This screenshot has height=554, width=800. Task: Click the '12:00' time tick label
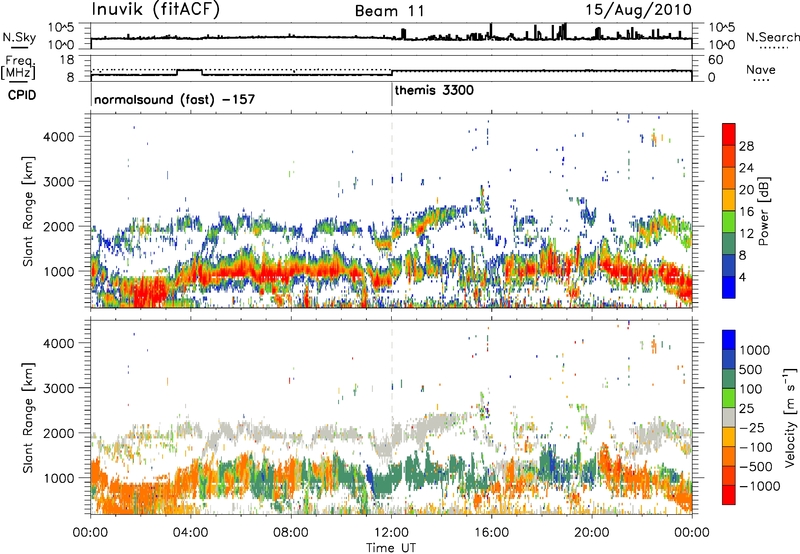coord(391,533)
